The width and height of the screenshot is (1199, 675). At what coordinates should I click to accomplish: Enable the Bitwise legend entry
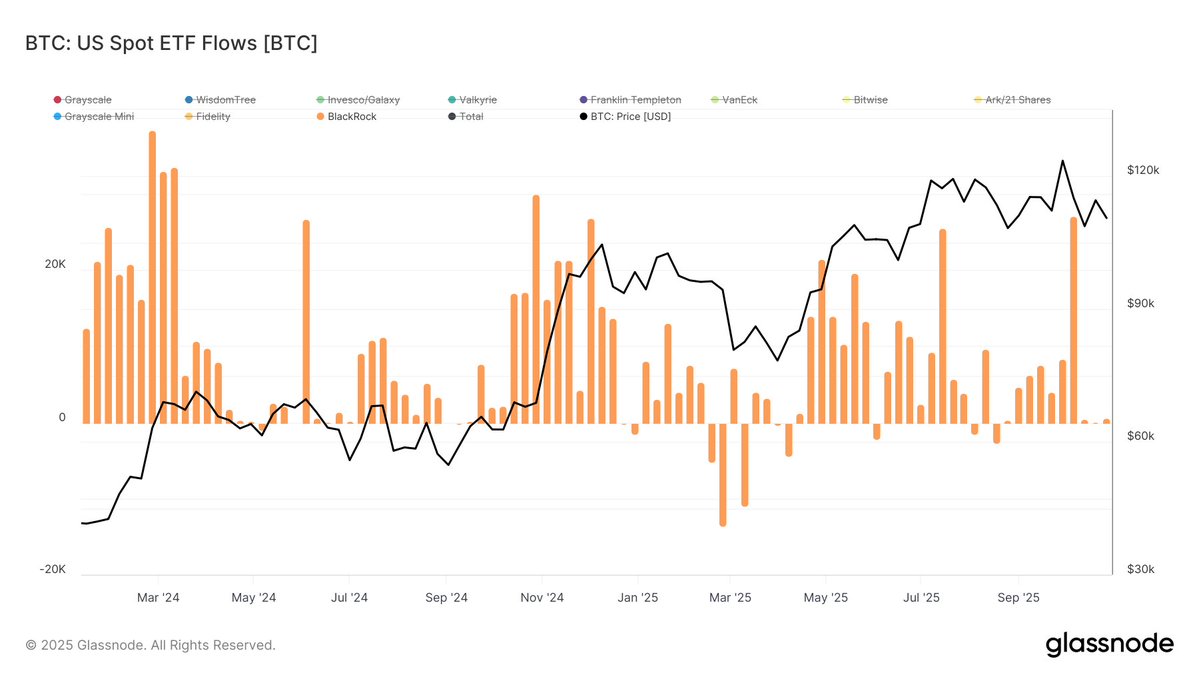[870, 100]
